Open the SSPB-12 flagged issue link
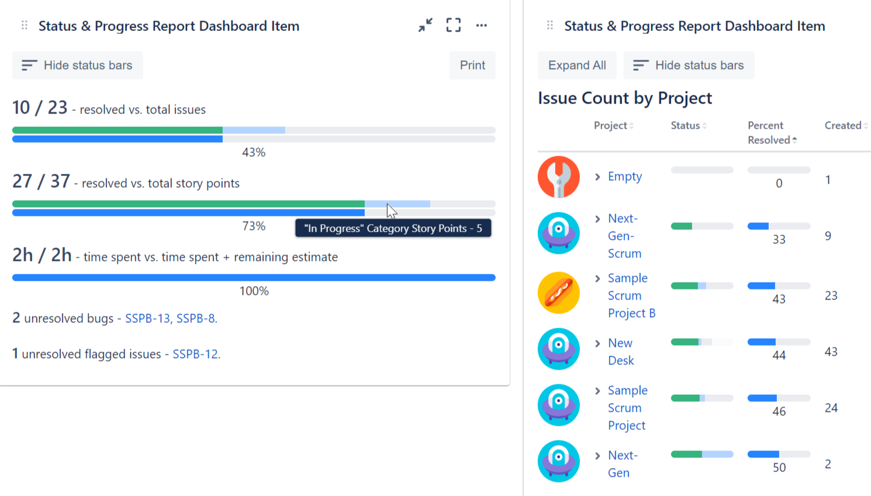The height and width of the screenshot is (496, 871). (x=195, y=354)
